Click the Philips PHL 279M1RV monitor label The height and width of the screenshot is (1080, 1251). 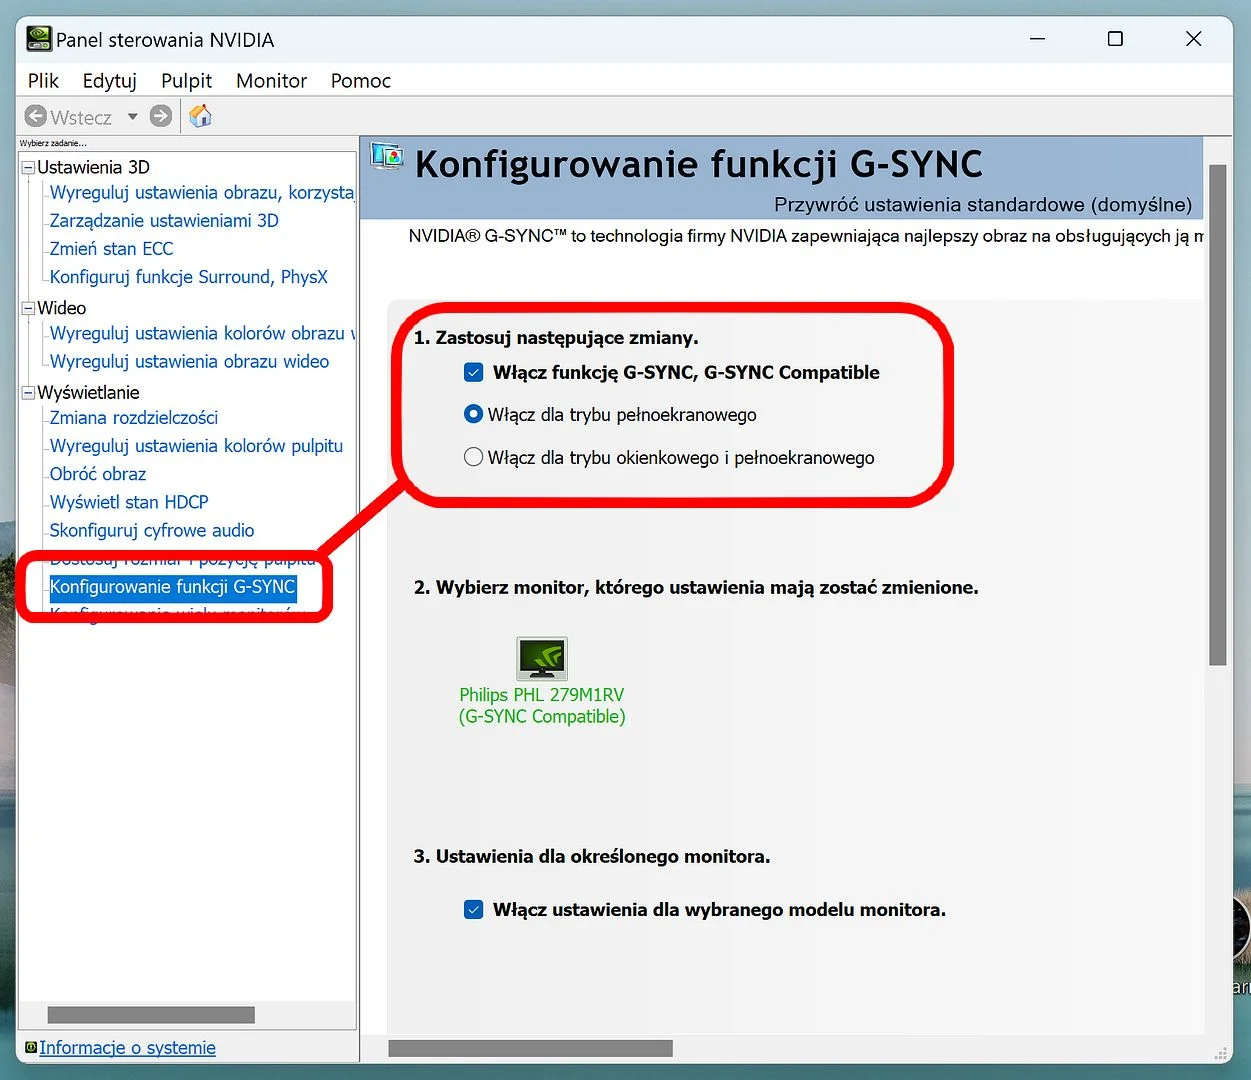pyautogui.click(x=542, y=705)
